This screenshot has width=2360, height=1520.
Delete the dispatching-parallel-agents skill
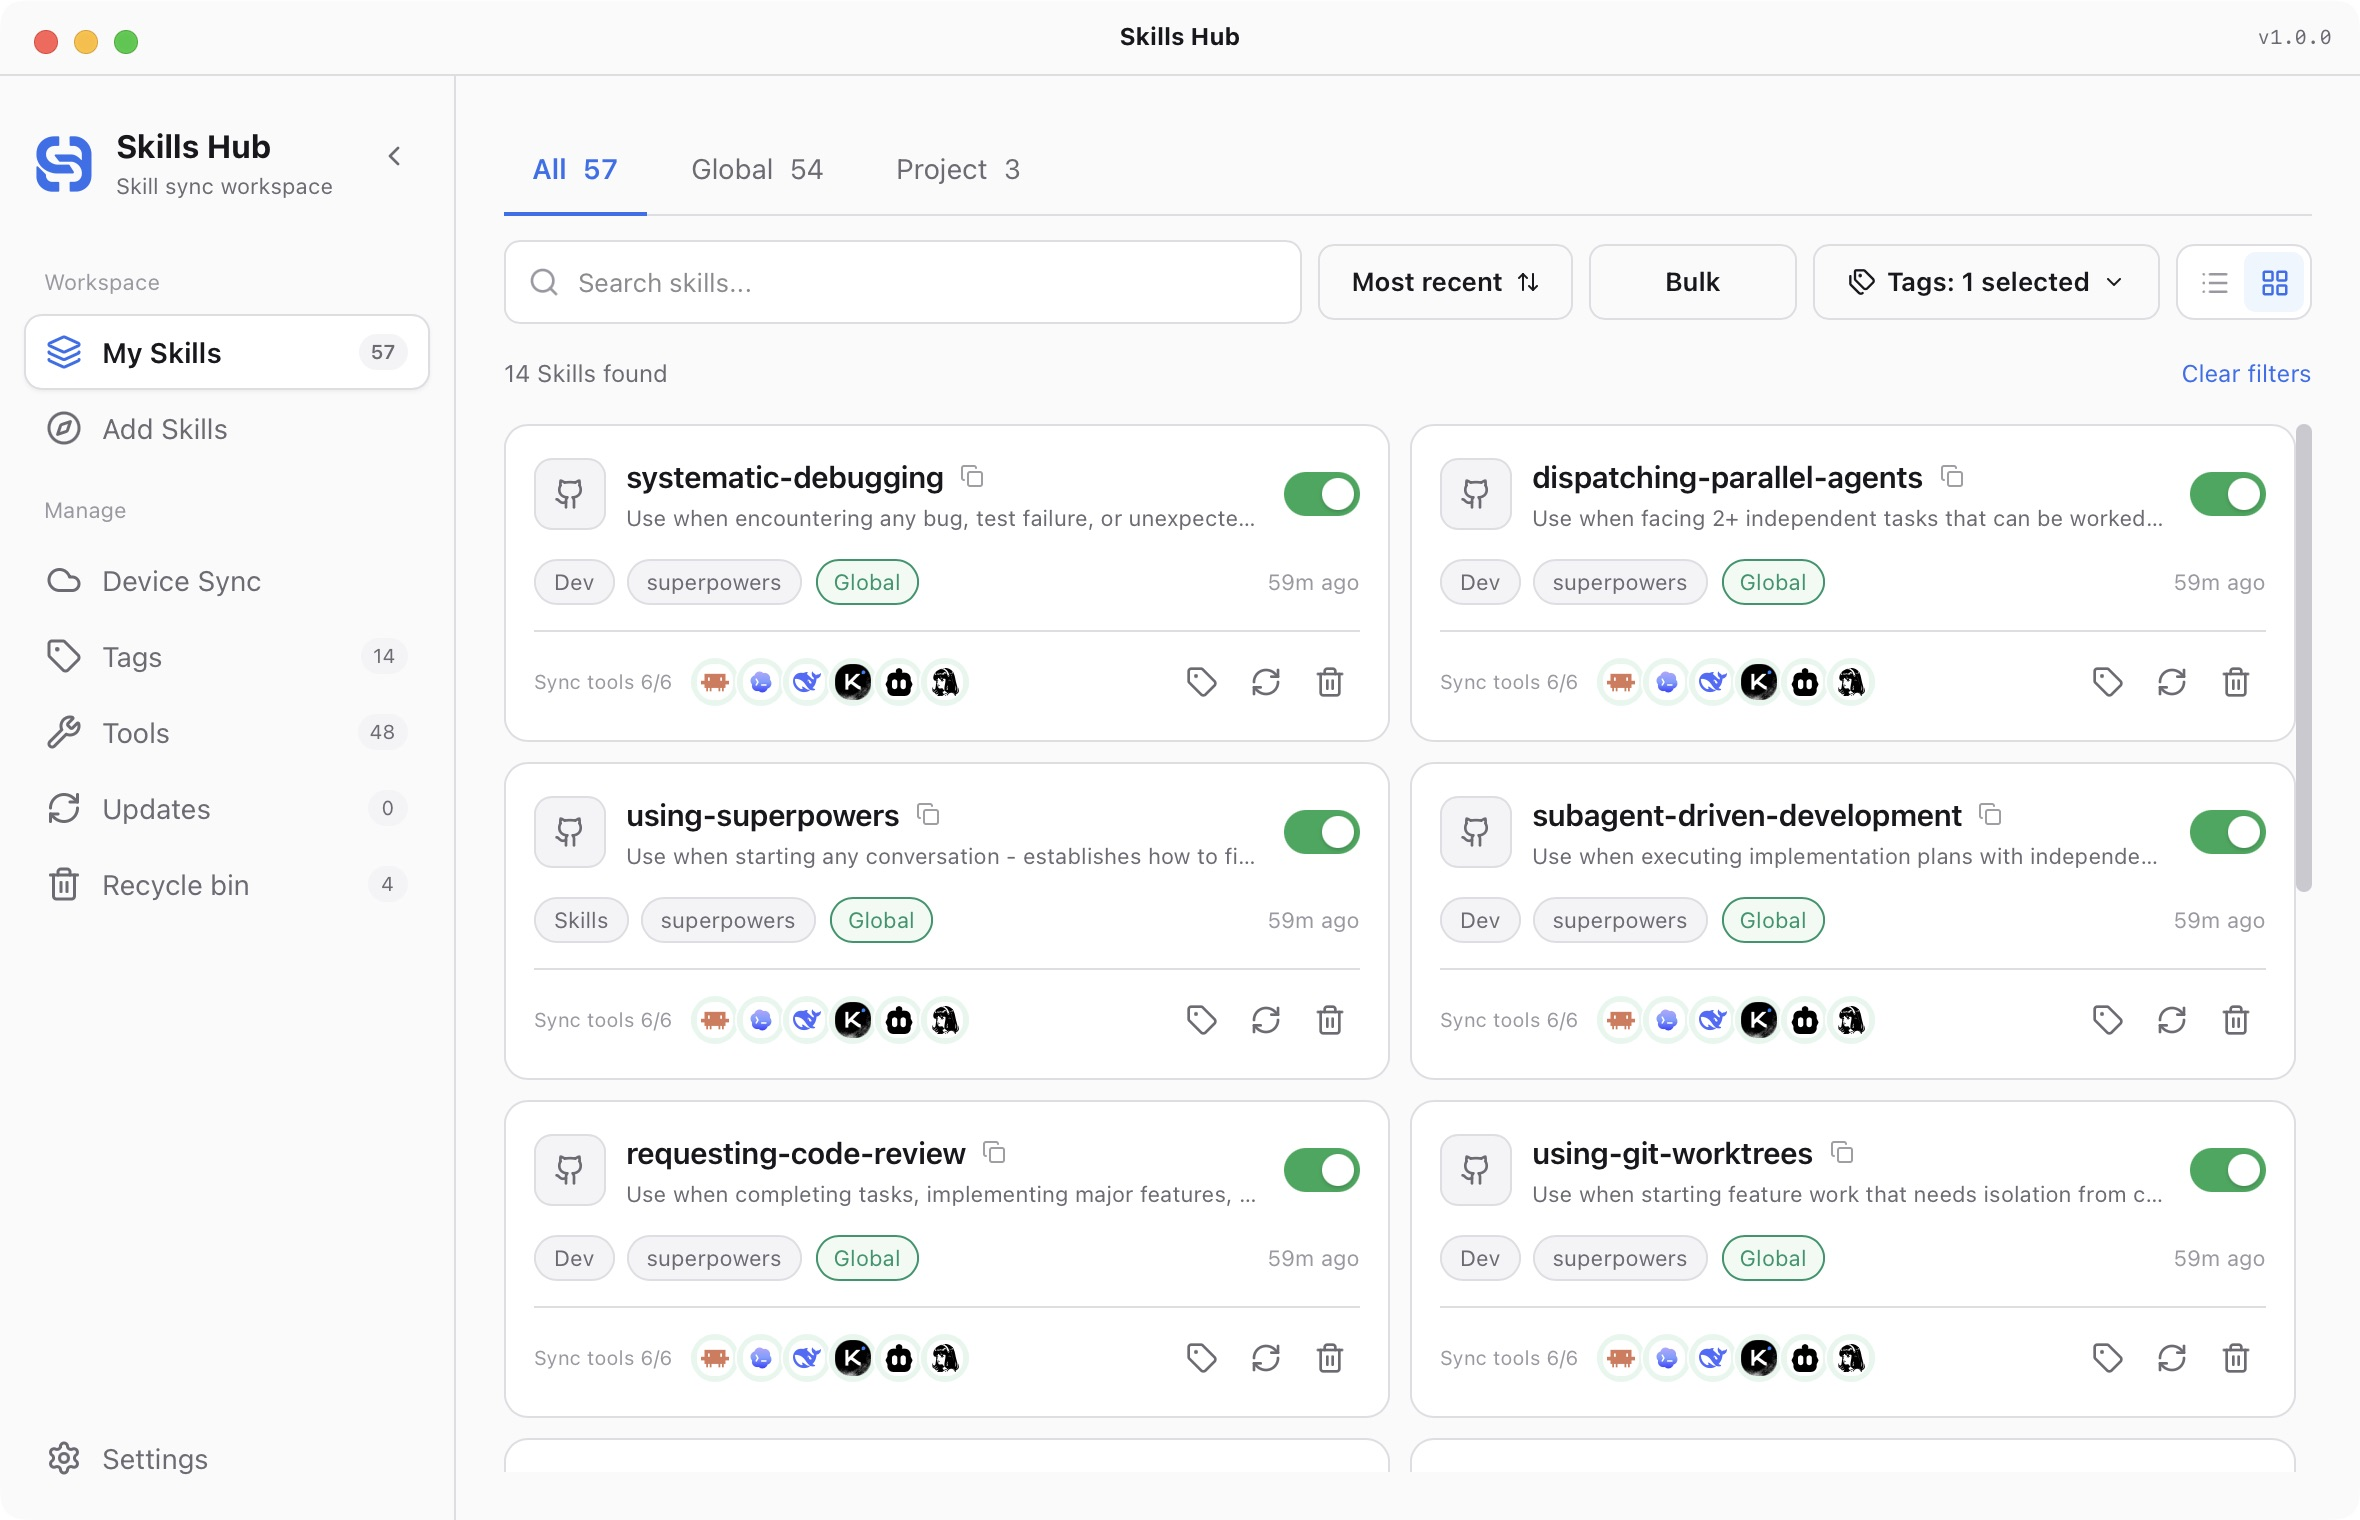(2236, 682)
